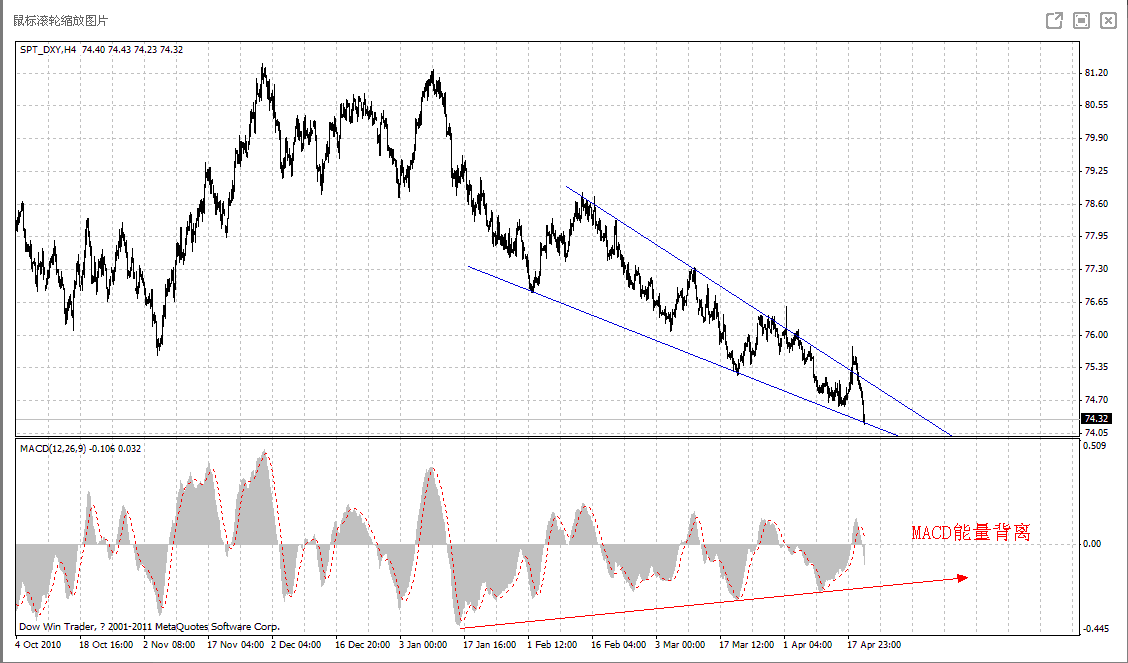
Task: Click the SPT_DXY,H4 chart symbol label
Action: 48,50
